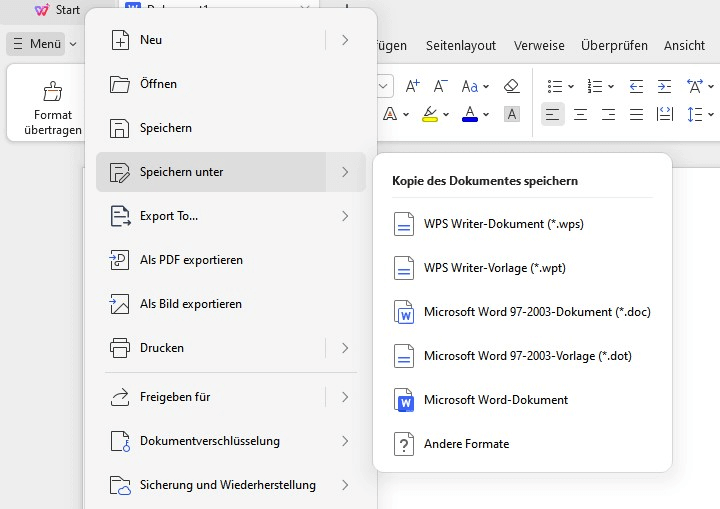This screenshot has height=509, width=720.
Task: Apply the blue font color
Action: [470, 113]
